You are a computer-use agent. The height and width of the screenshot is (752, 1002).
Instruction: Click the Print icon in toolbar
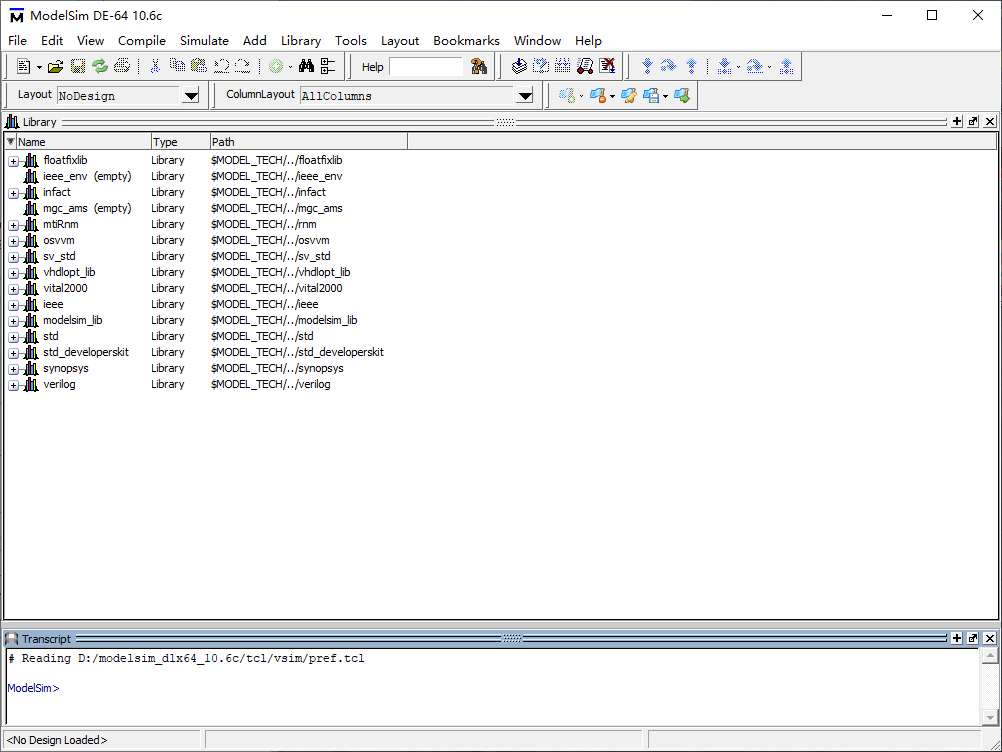click(x=121, y=66)
